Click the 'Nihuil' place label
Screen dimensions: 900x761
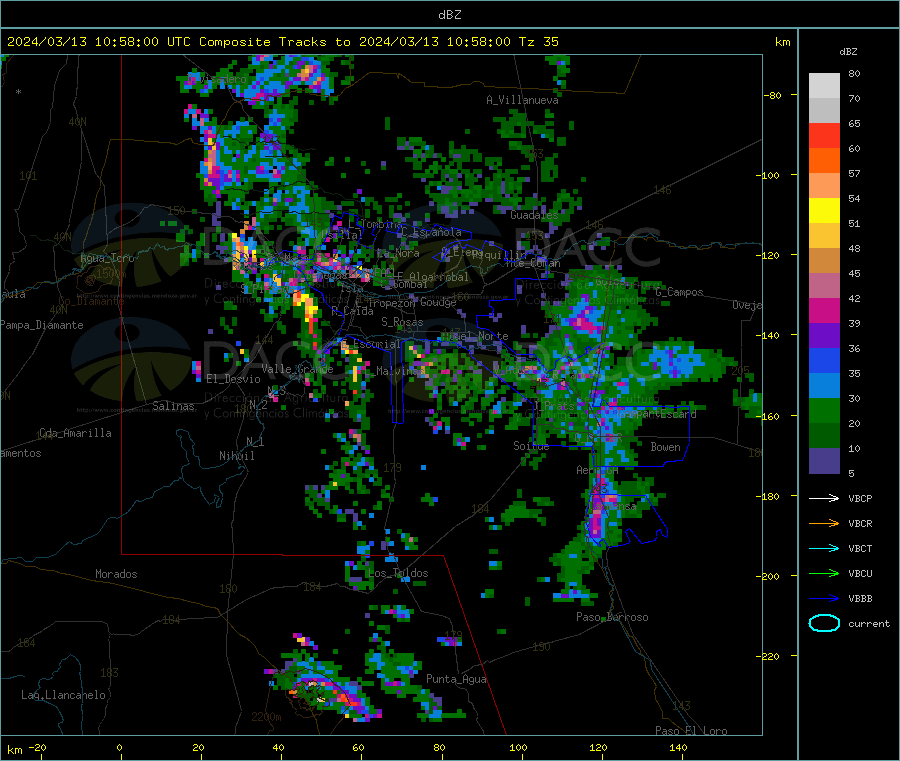click(x=236, y=456)
